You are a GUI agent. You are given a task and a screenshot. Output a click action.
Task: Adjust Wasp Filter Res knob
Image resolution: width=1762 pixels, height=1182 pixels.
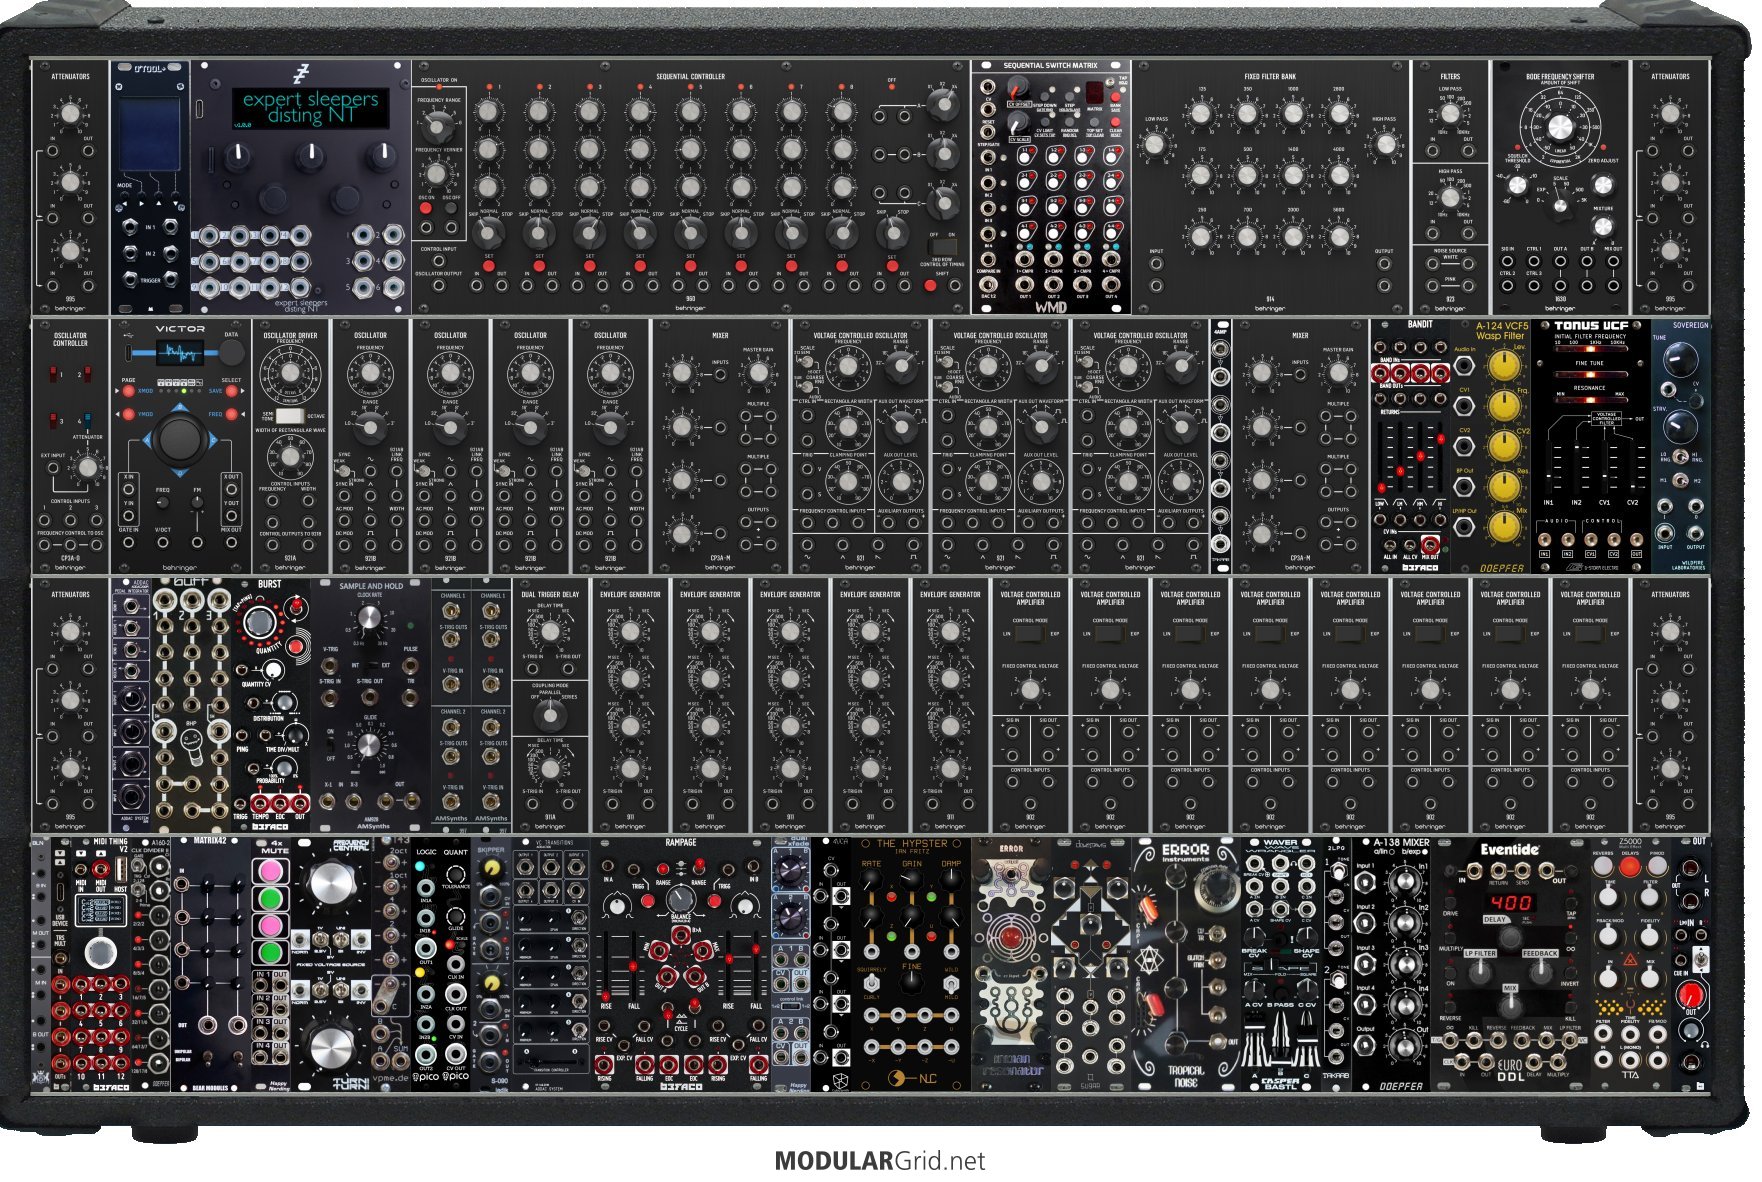(x=1504, y=486)
